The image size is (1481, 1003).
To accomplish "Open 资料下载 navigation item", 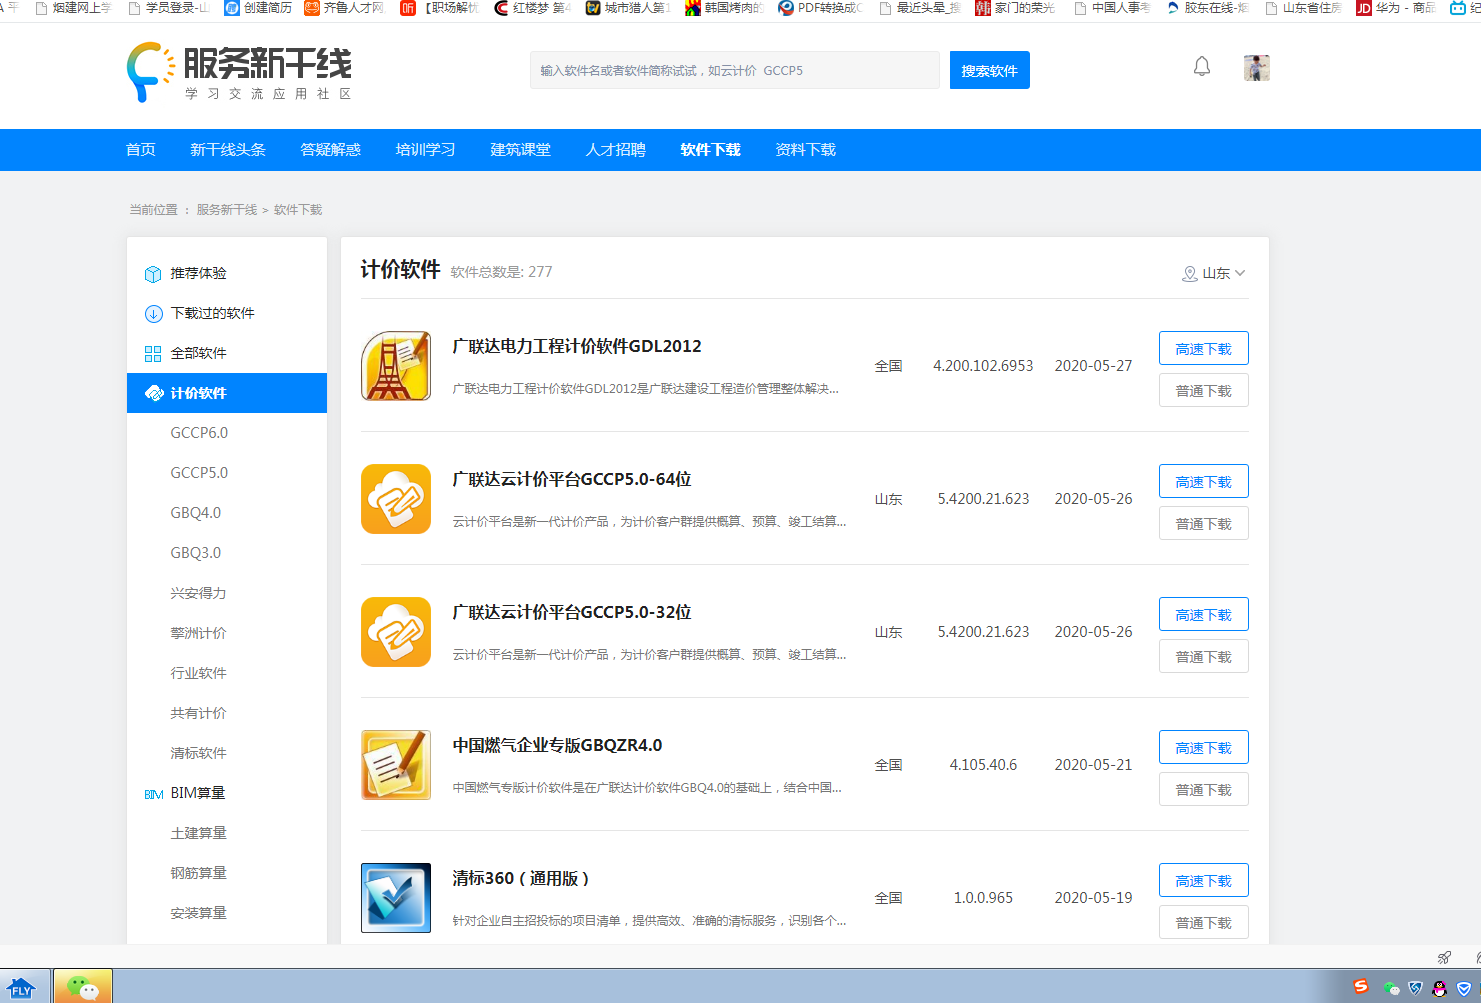I will tap(806, 150).
